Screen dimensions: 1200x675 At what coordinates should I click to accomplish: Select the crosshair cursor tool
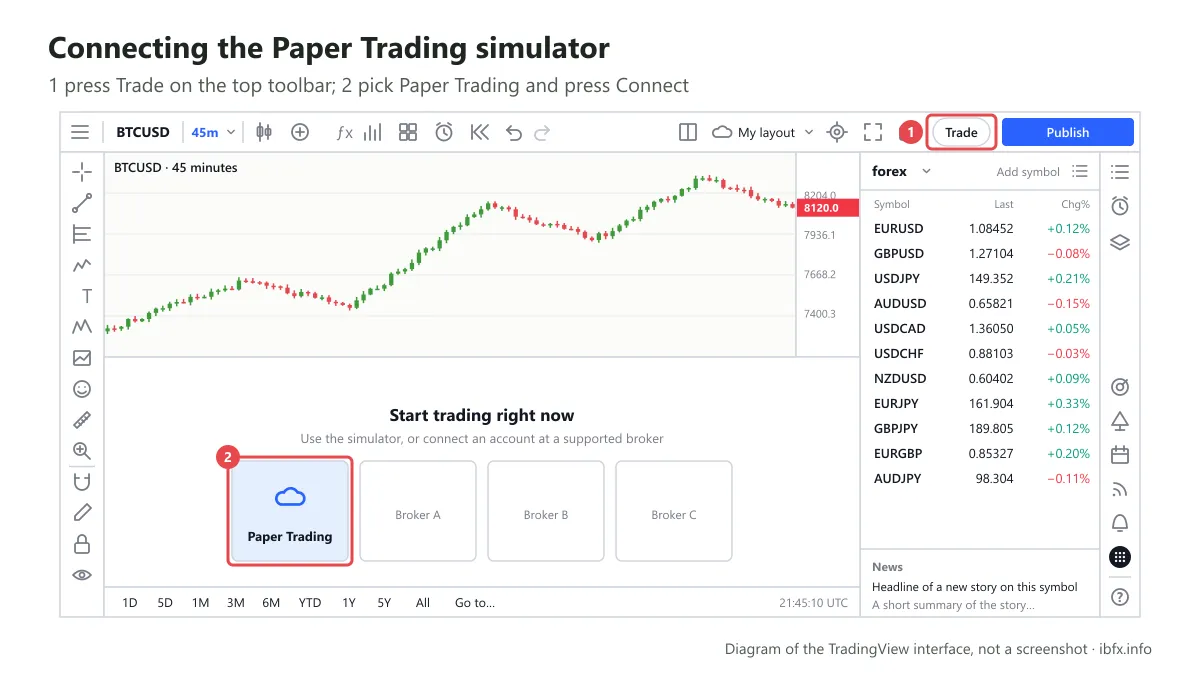pos(82,172)
